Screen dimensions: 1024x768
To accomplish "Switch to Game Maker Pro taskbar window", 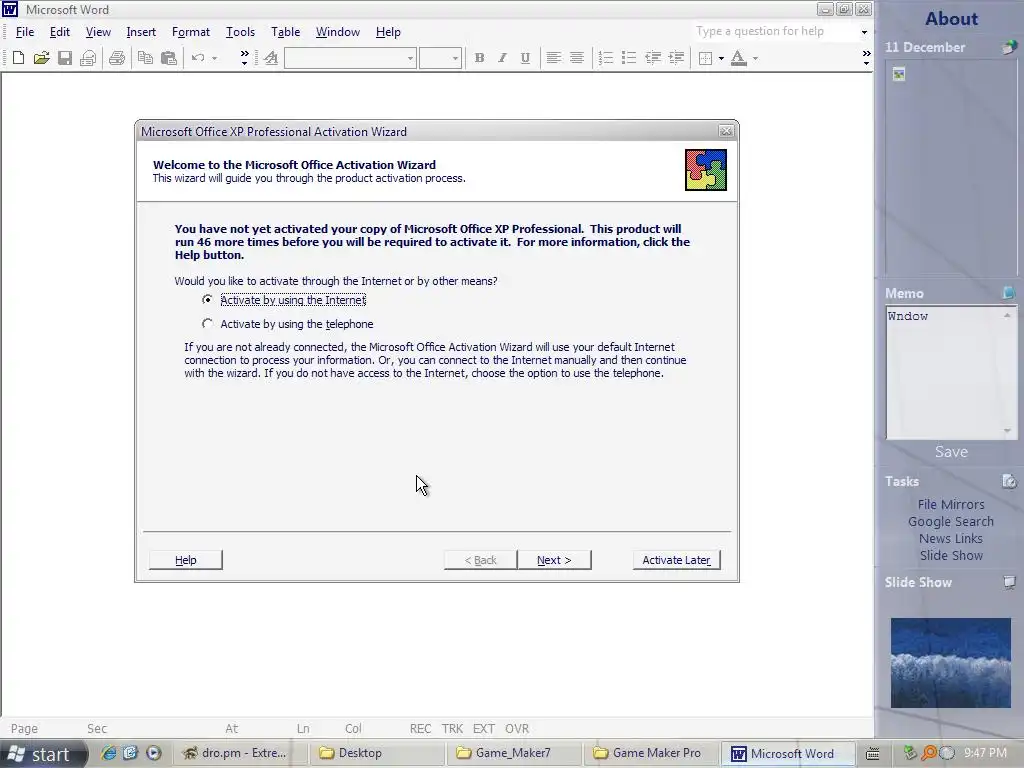I will point(650,753).
